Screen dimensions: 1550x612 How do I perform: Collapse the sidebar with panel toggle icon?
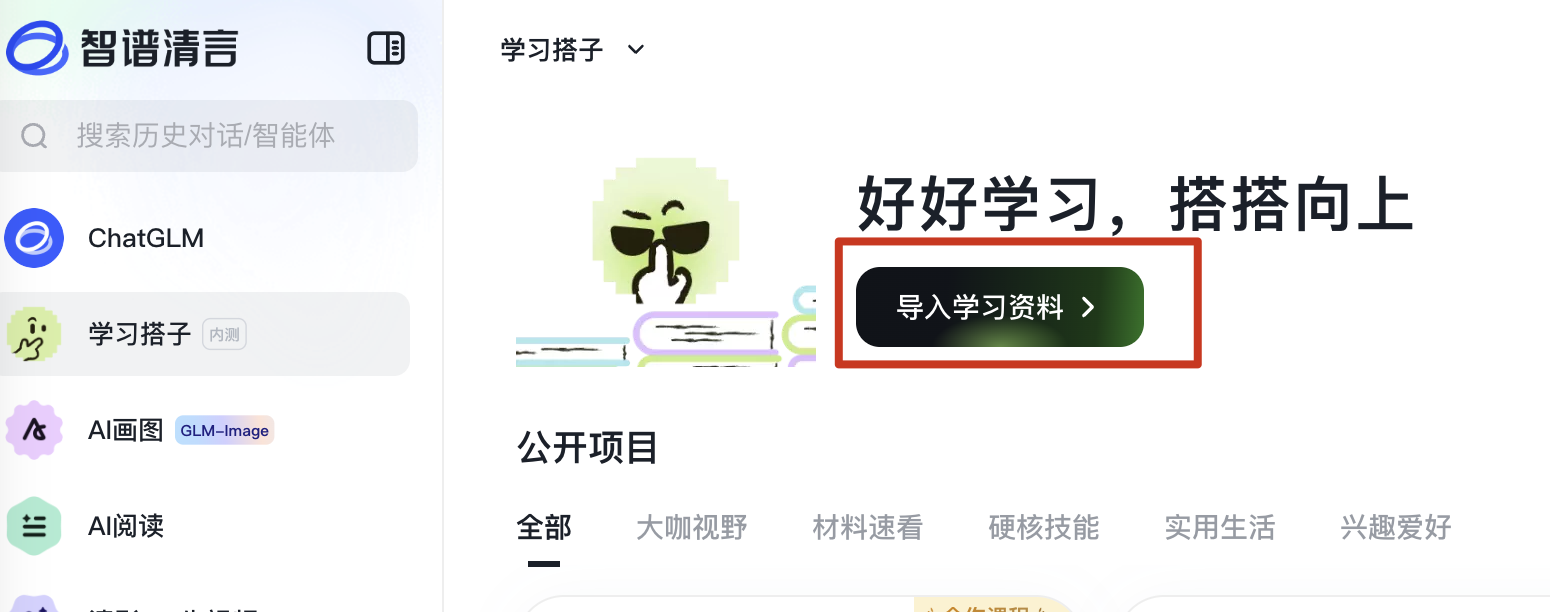(x=386, y=48)
